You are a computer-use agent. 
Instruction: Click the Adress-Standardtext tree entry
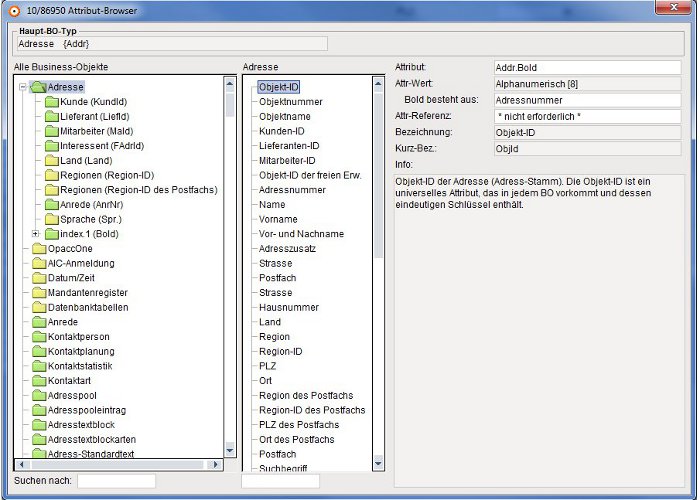coord(91,454)
